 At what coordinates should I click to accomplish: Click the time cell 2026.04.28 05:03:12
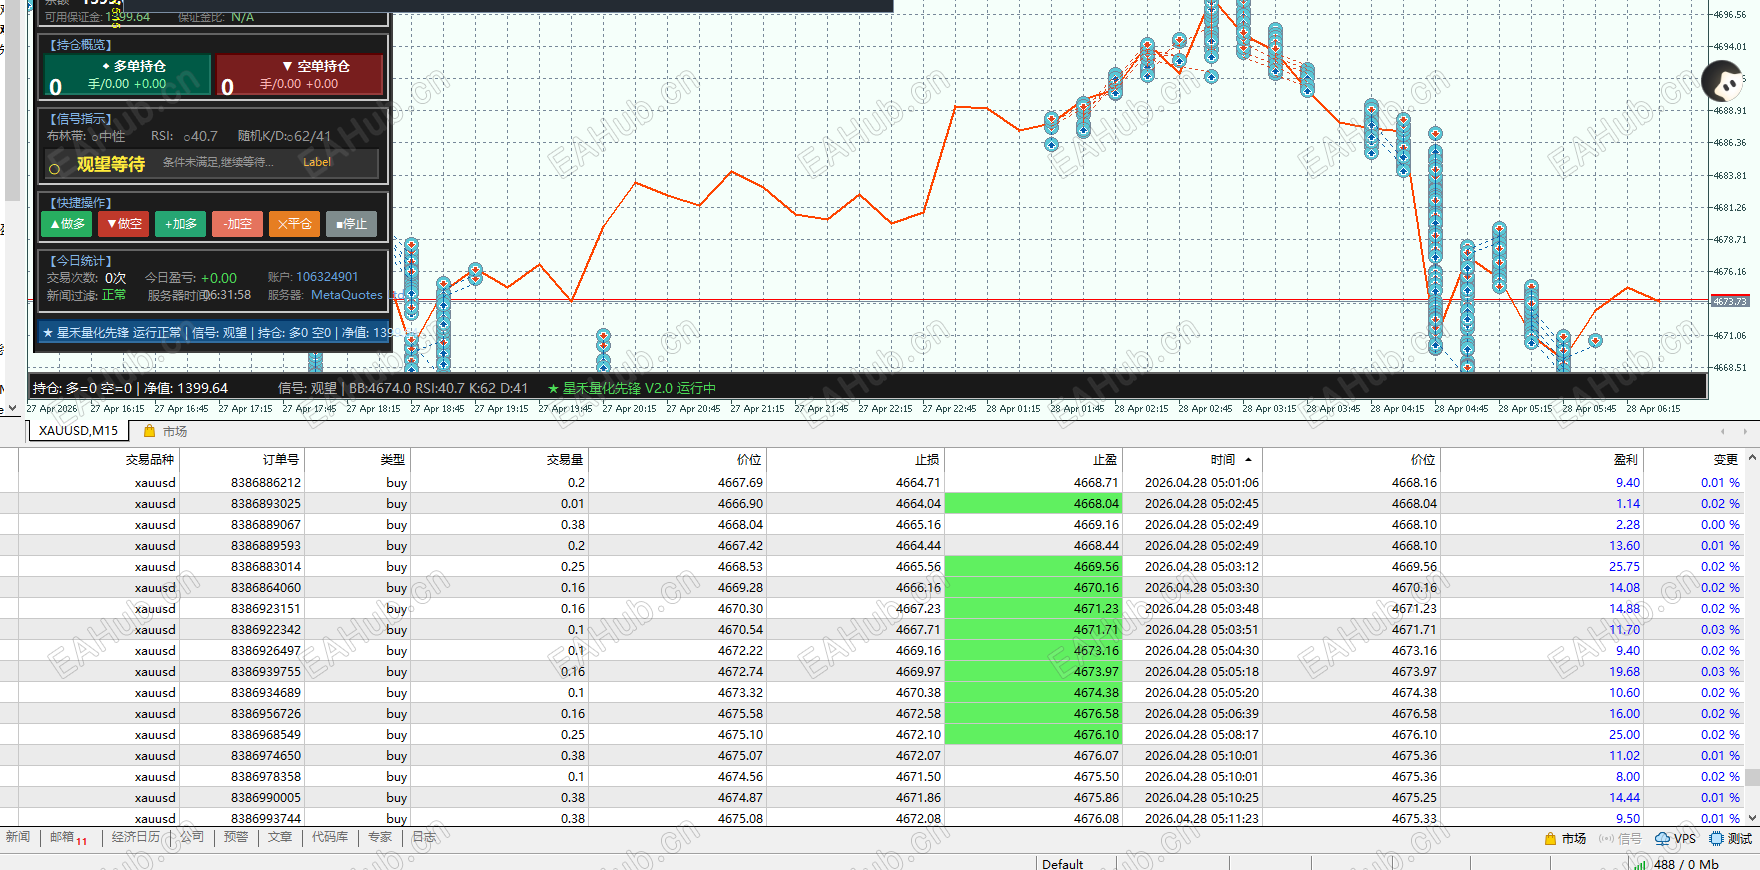click(1202, 567)
